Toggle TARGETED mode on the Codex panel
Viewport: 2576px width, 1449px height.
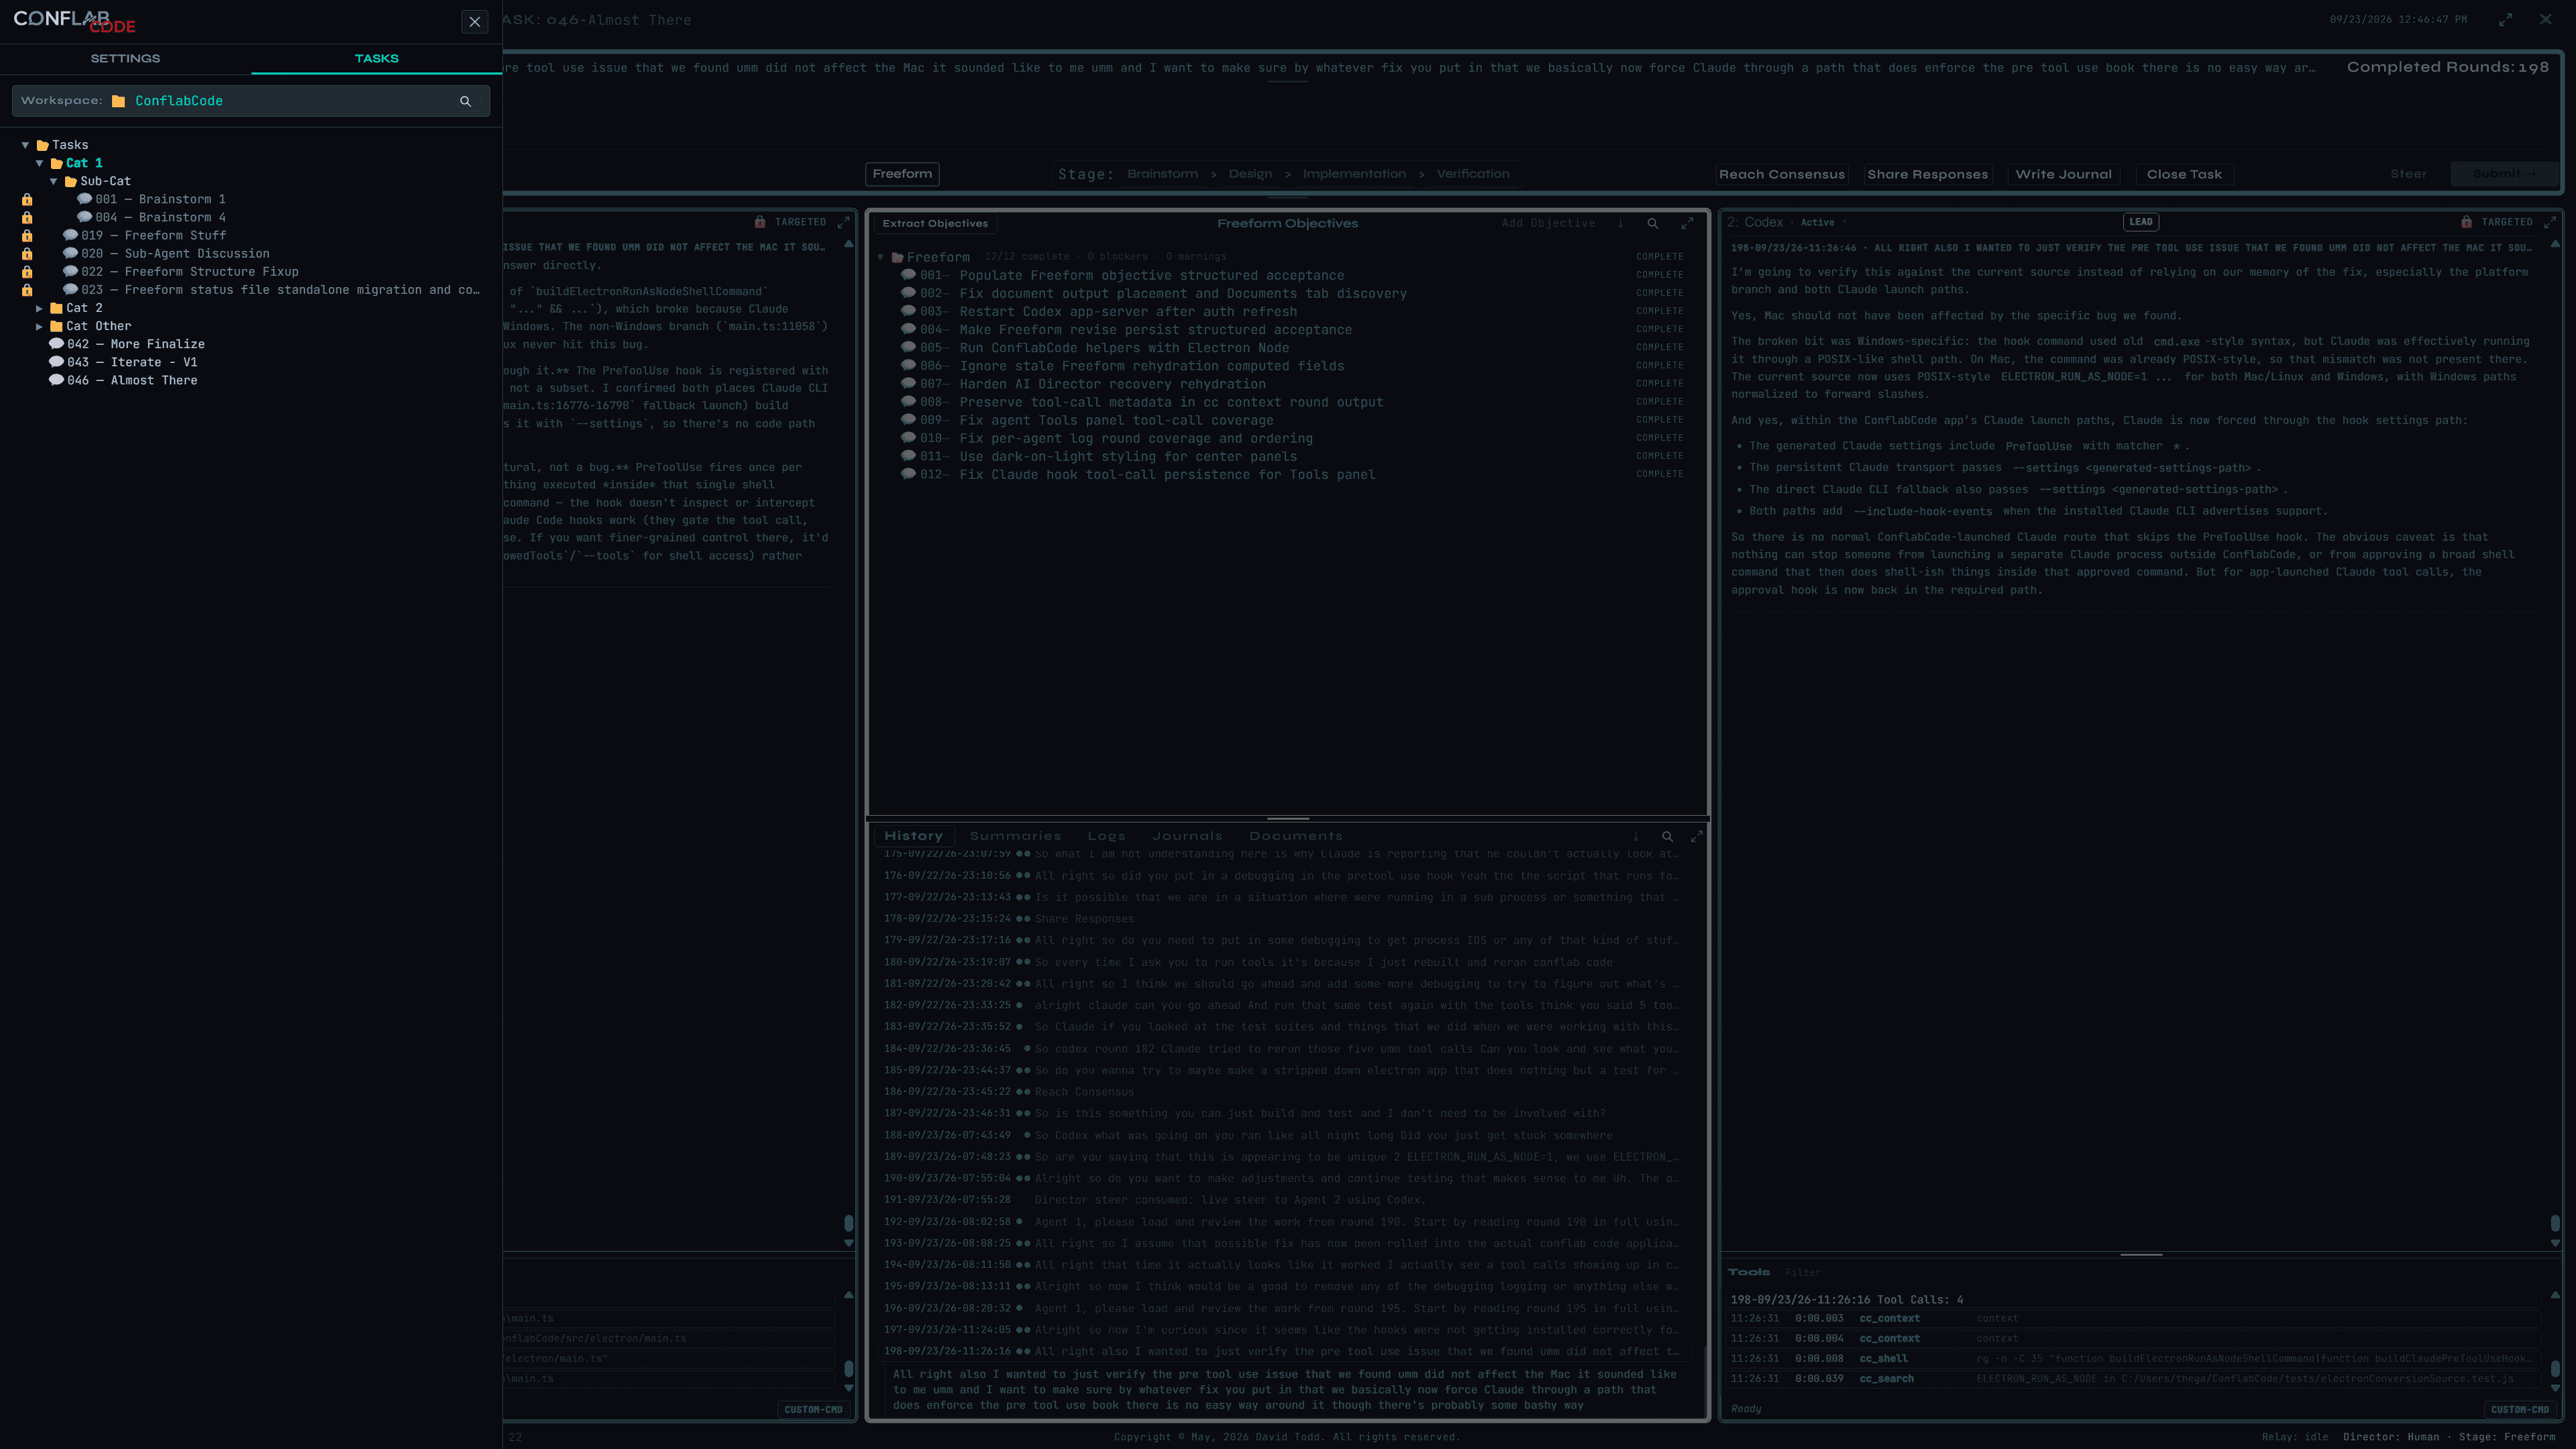pyautogui.click(x=2507, y=222)
